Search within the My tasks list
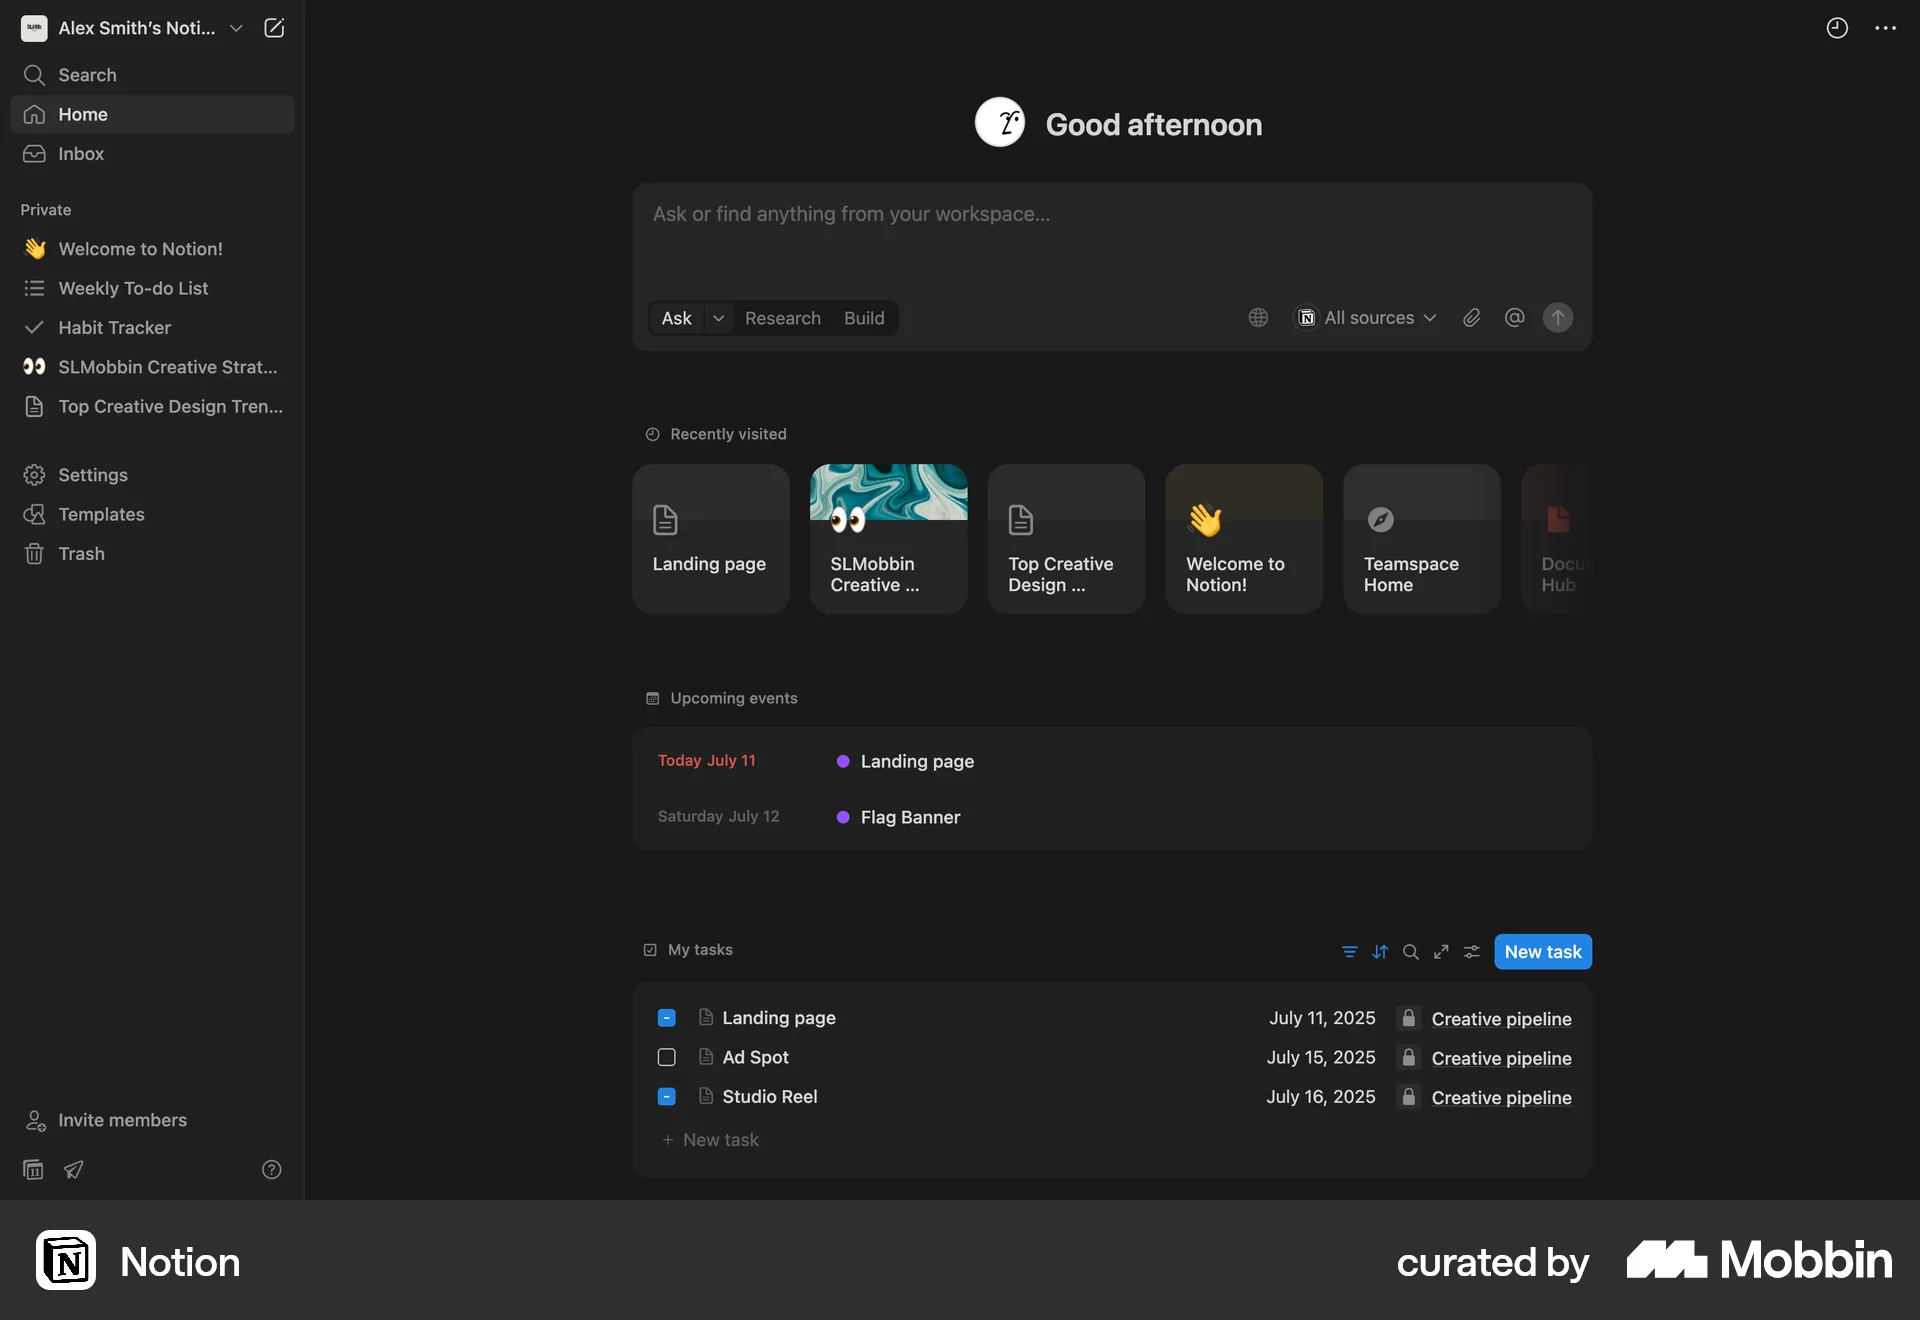 click(1410, 951)
